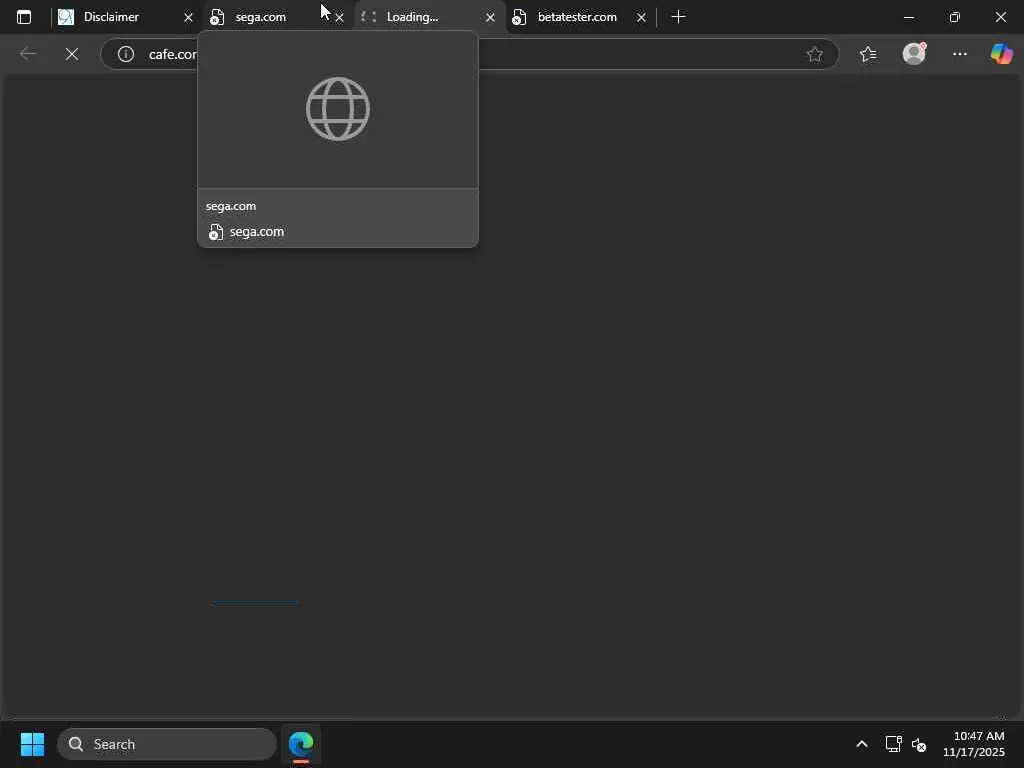The width and height of the screenshot is (1024, 768).
Task: Close the Loading... tab
Action: pos(490,18)
